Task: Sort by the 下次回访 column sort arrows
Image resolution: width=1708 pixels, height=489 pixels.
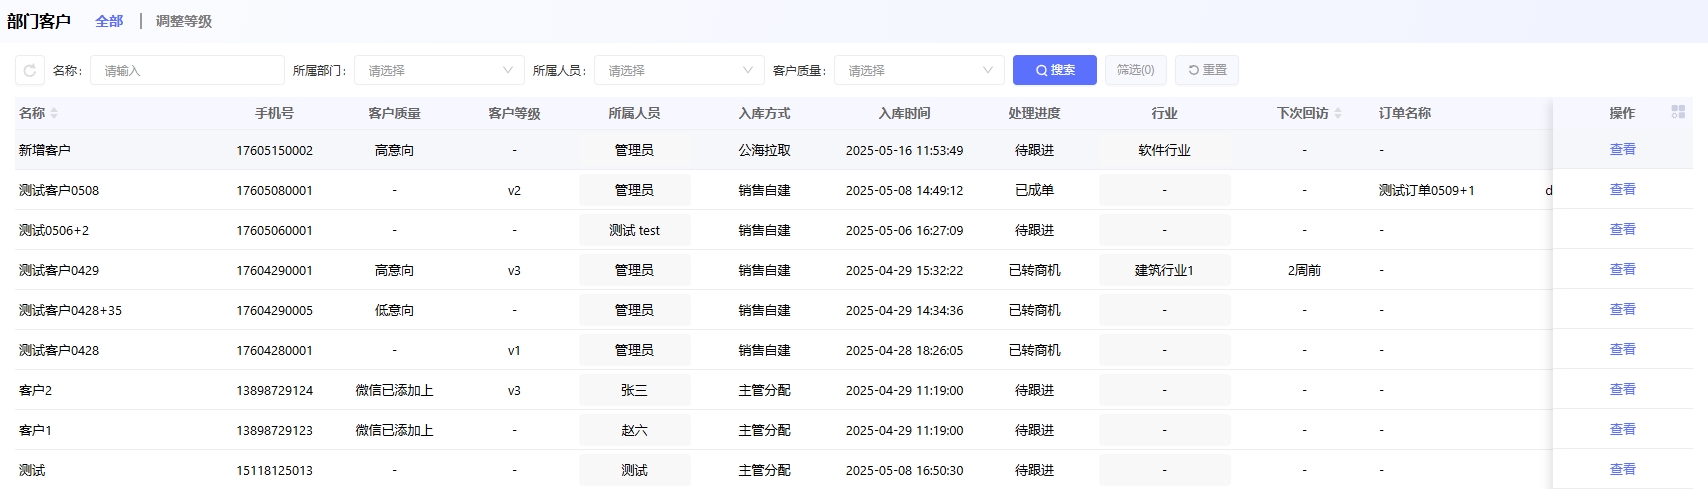Action: click(1338, 114)
